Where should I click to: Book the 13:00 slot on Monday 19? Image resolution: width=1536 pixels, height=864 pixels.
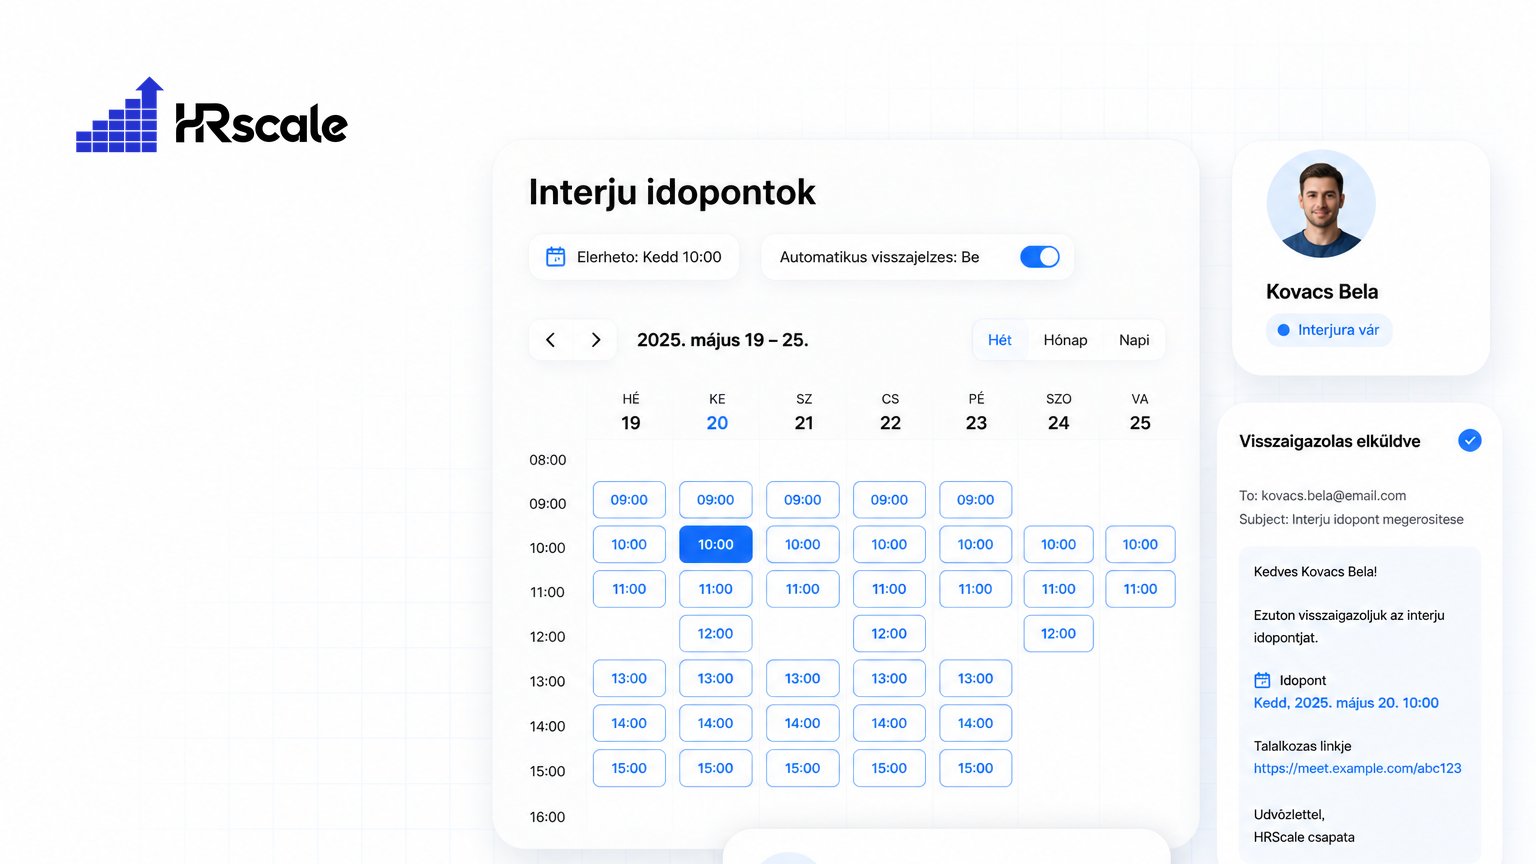coord(629,678)
